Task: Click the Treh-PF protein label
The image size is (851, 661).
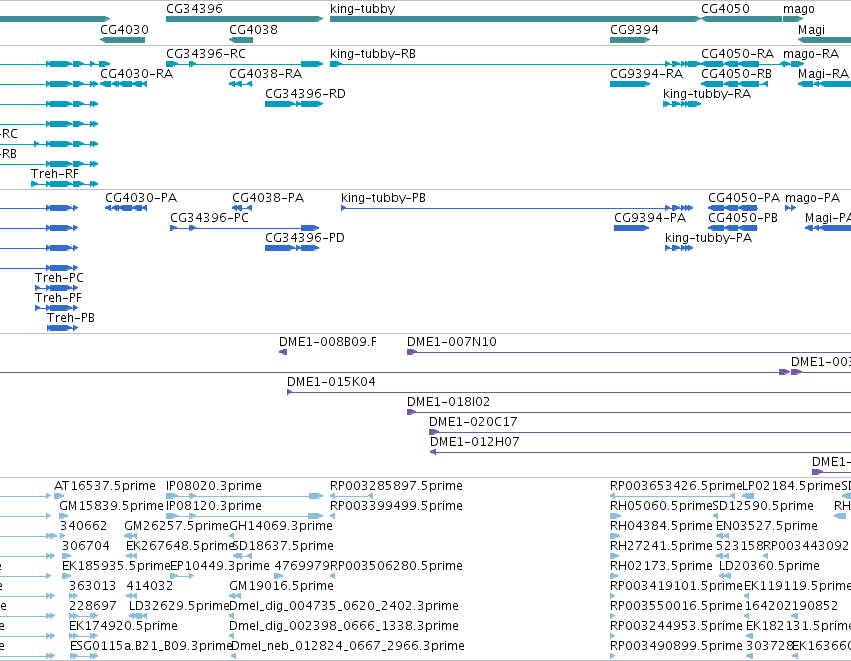Action: point(58,298)
